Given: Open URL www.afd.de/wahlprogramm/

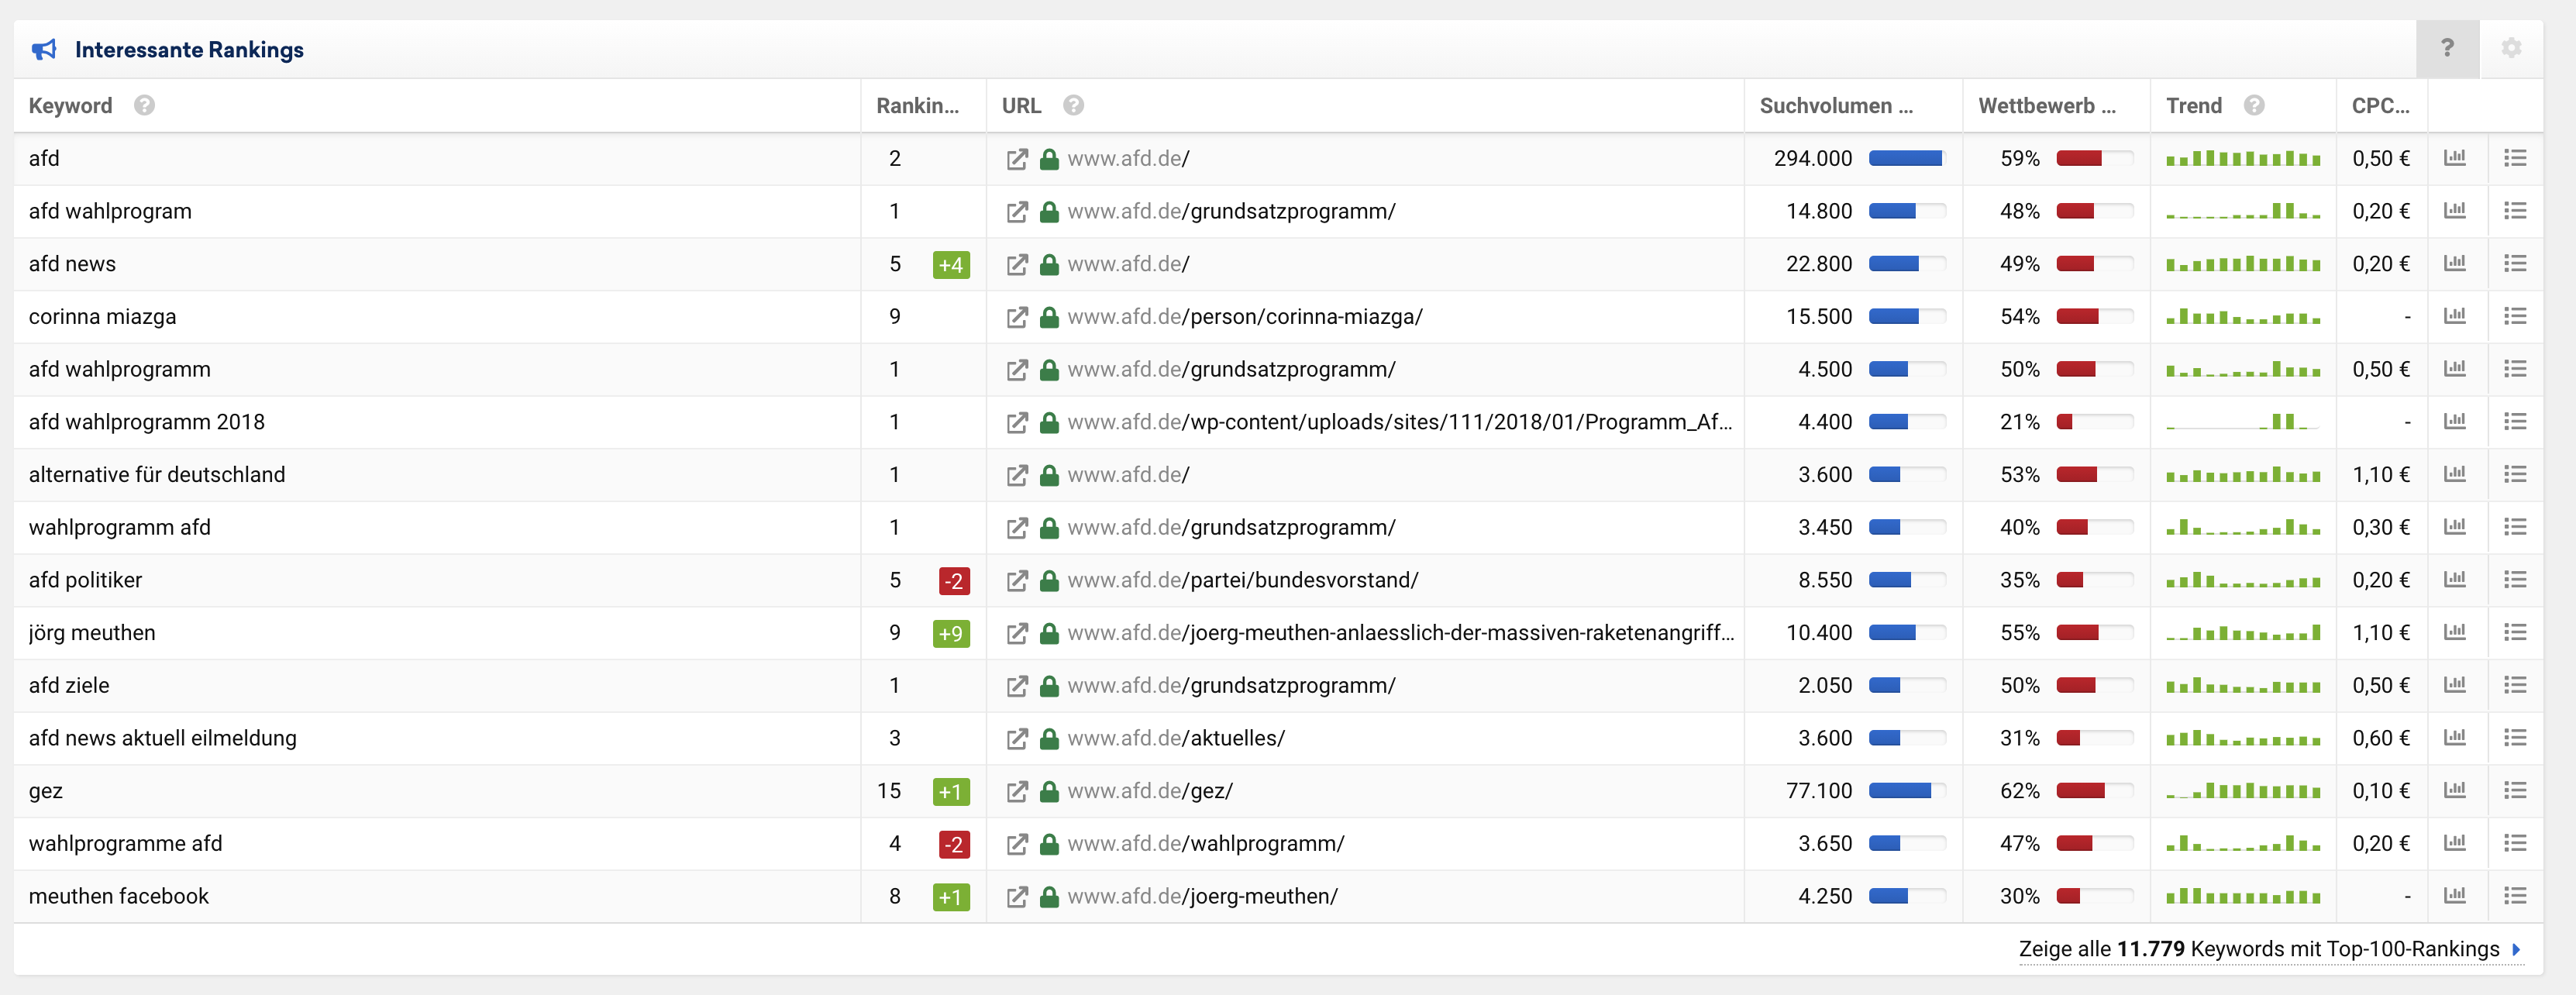Looking at the screenshot, I should click(1206, 843).
